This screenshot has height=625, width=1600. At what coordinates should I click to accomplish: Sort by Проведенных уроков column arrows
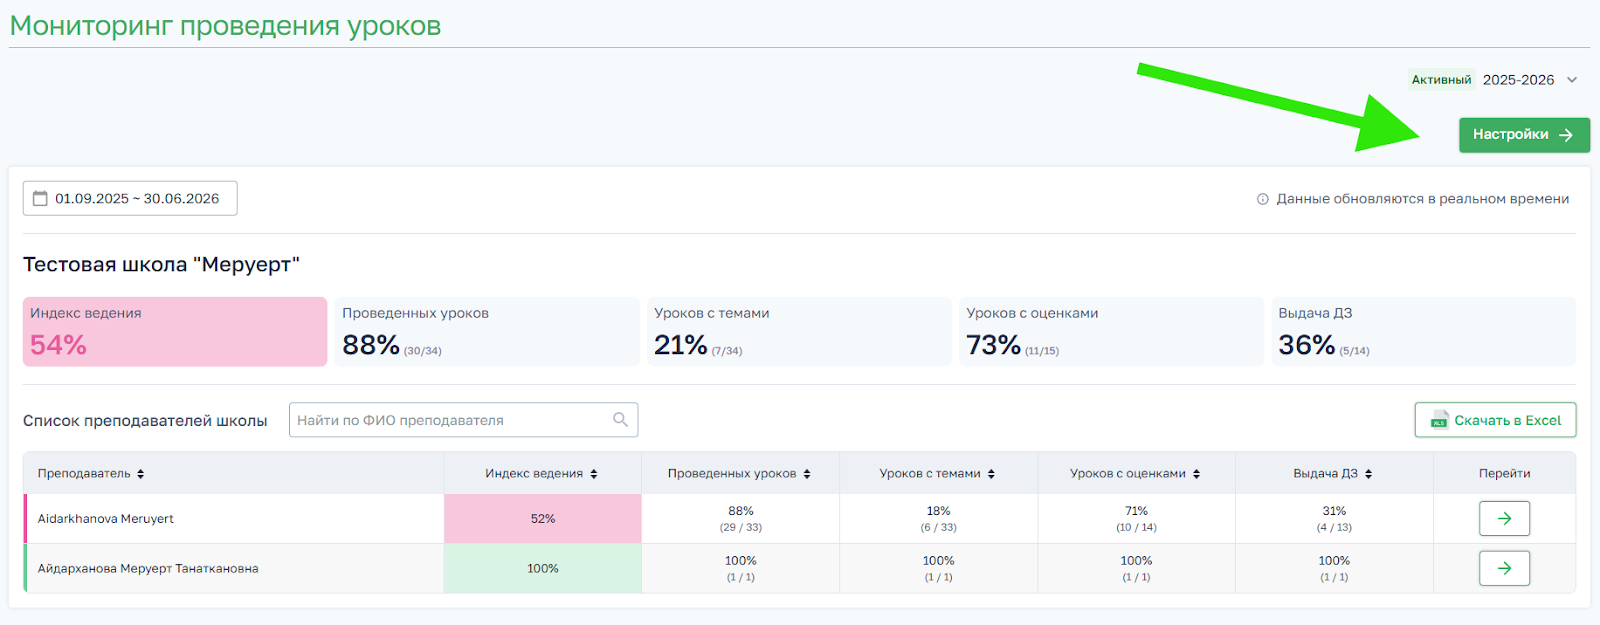[807, 474]
